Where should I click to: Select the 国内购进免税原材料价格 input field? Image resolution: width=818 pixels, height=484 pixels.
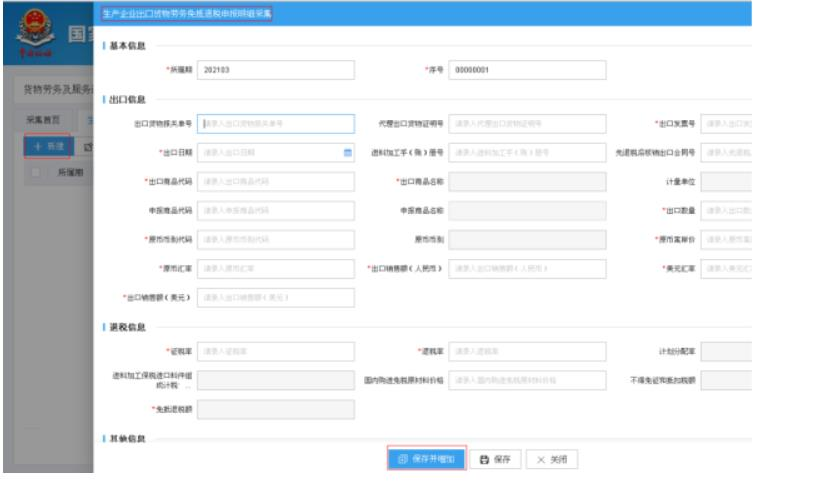click(527, 381)
